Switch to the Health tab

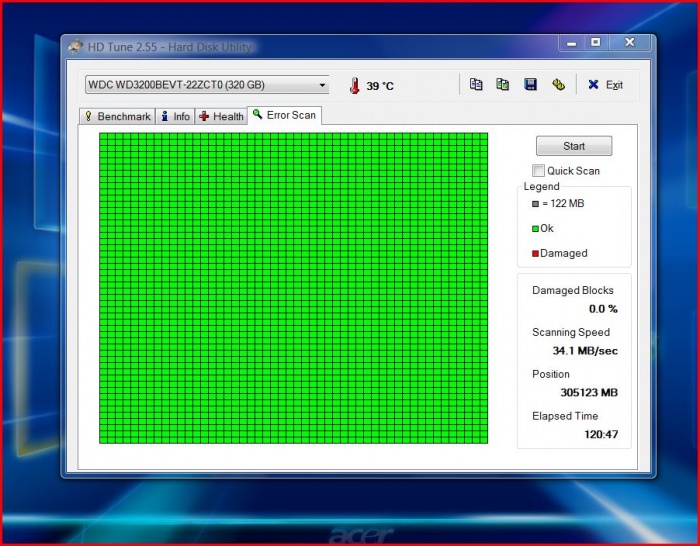tap(221, 116)
